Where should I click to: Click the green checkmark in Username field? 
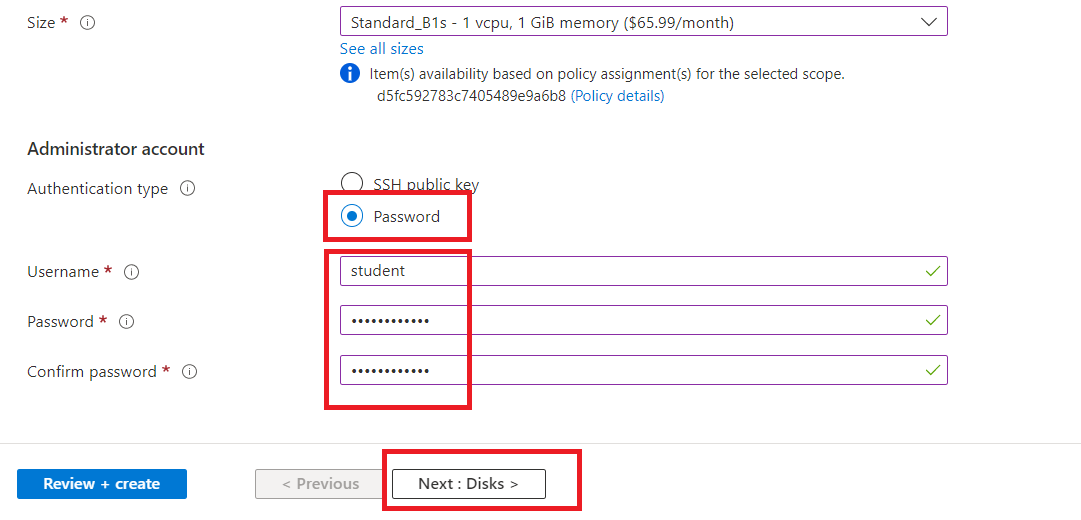[x=932, y=271]
